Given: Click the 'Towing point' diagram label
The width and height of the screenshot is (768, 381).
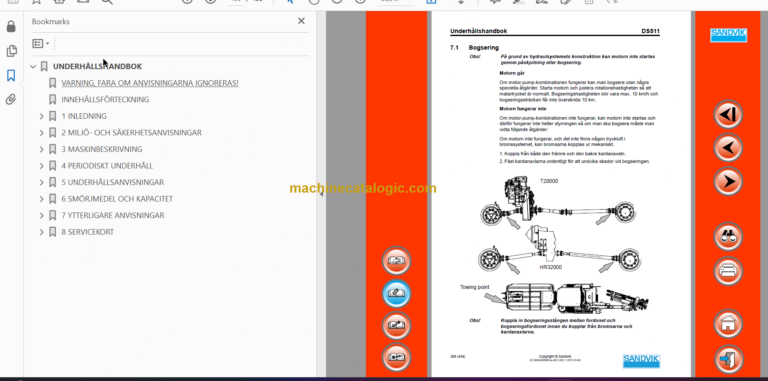Looking at the screenshot, I should point(475,287).
